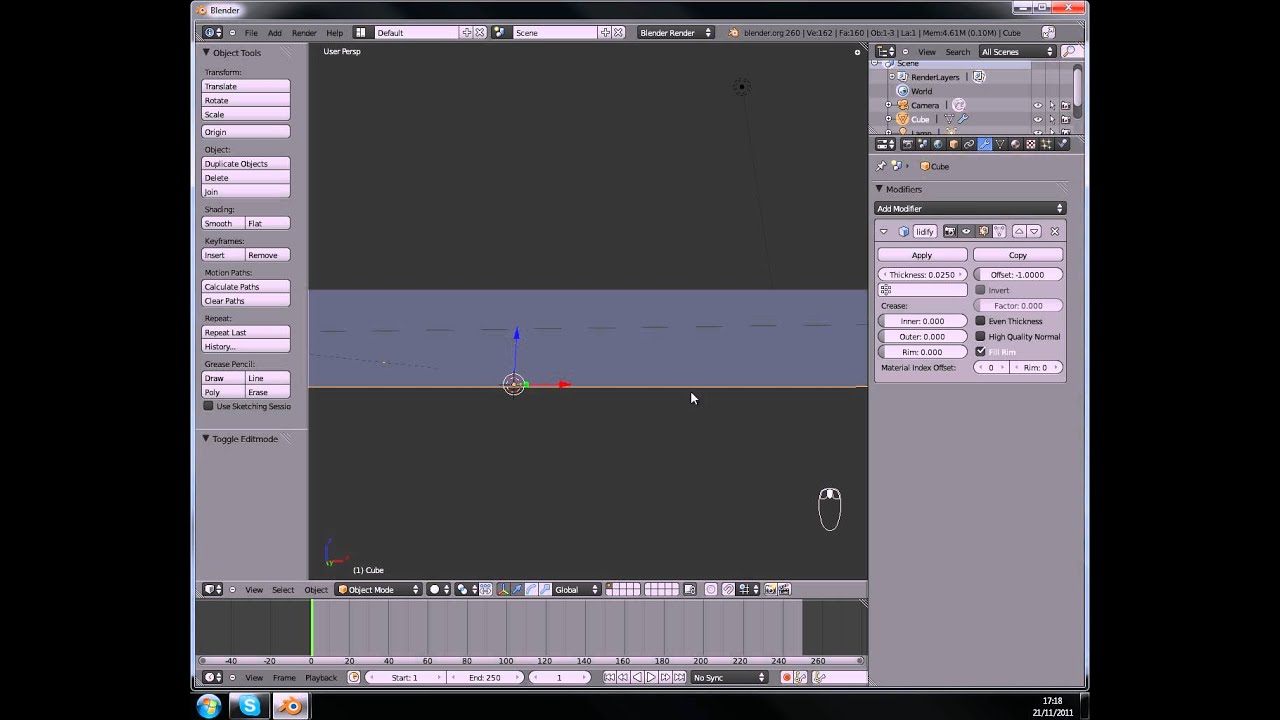Open the No Sync dropdown in timeline
The image size is (1280, 720).
coord(728,677)
